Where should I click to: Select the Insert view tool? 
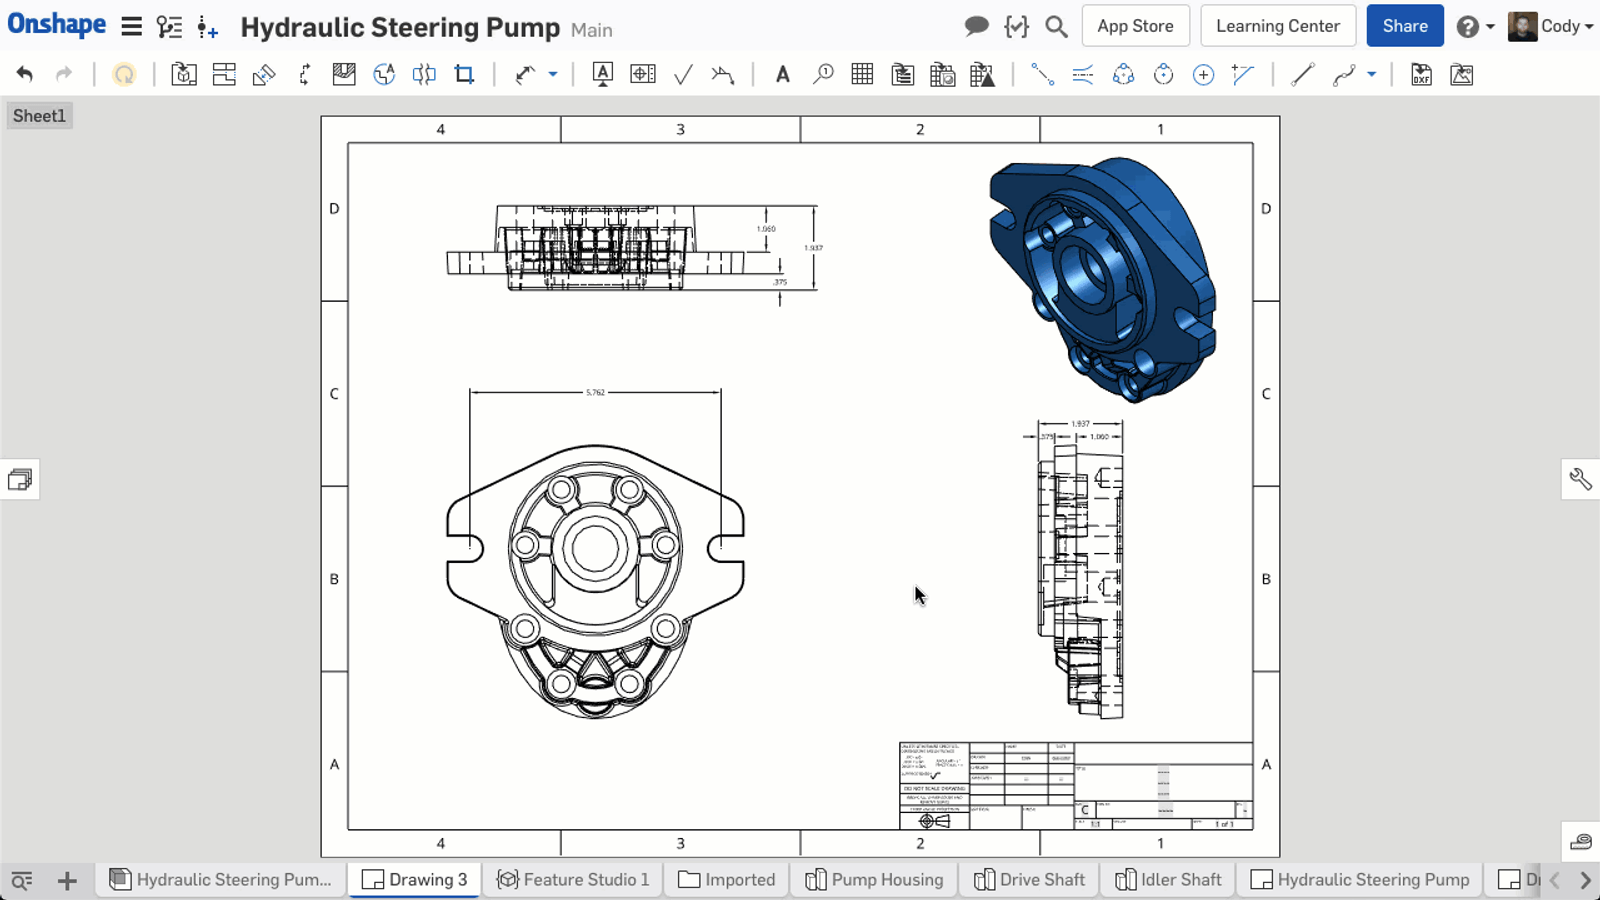tap(184, 74)
